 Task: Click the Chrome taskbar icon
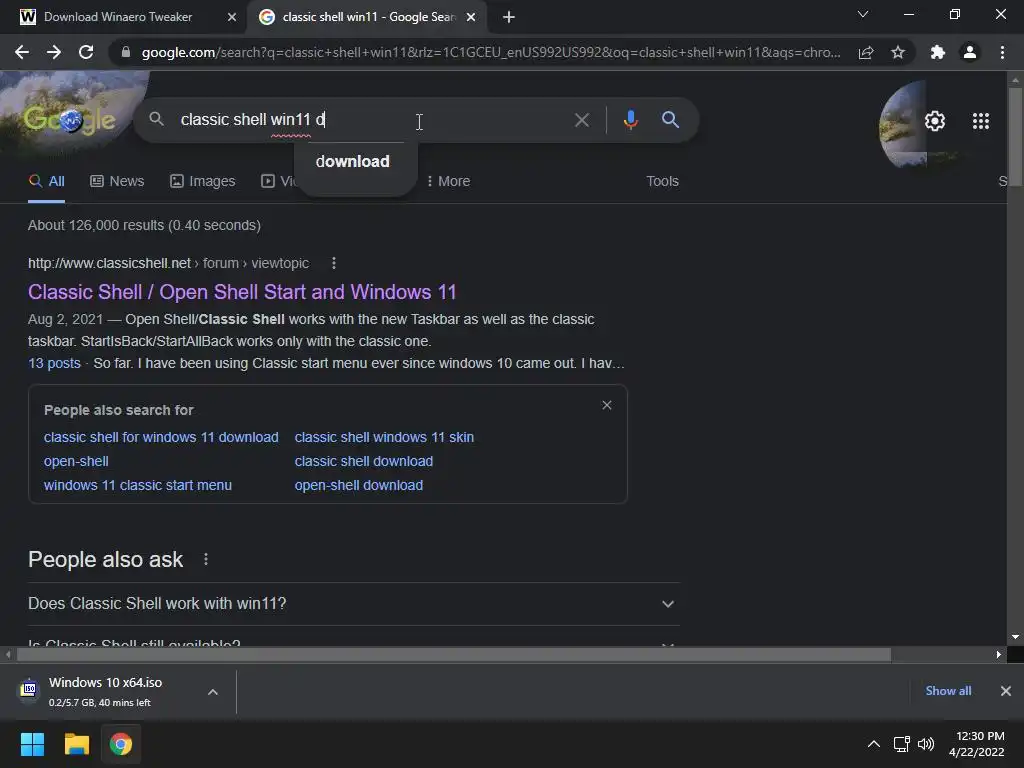[121, 744]
